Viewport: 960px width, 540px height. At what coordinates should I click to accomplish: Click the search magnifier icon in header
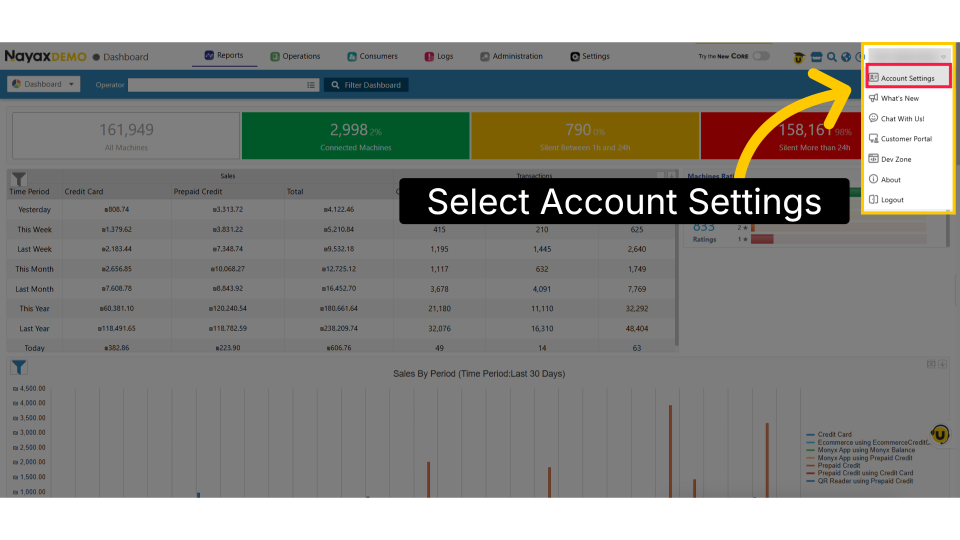coord(831,57)
